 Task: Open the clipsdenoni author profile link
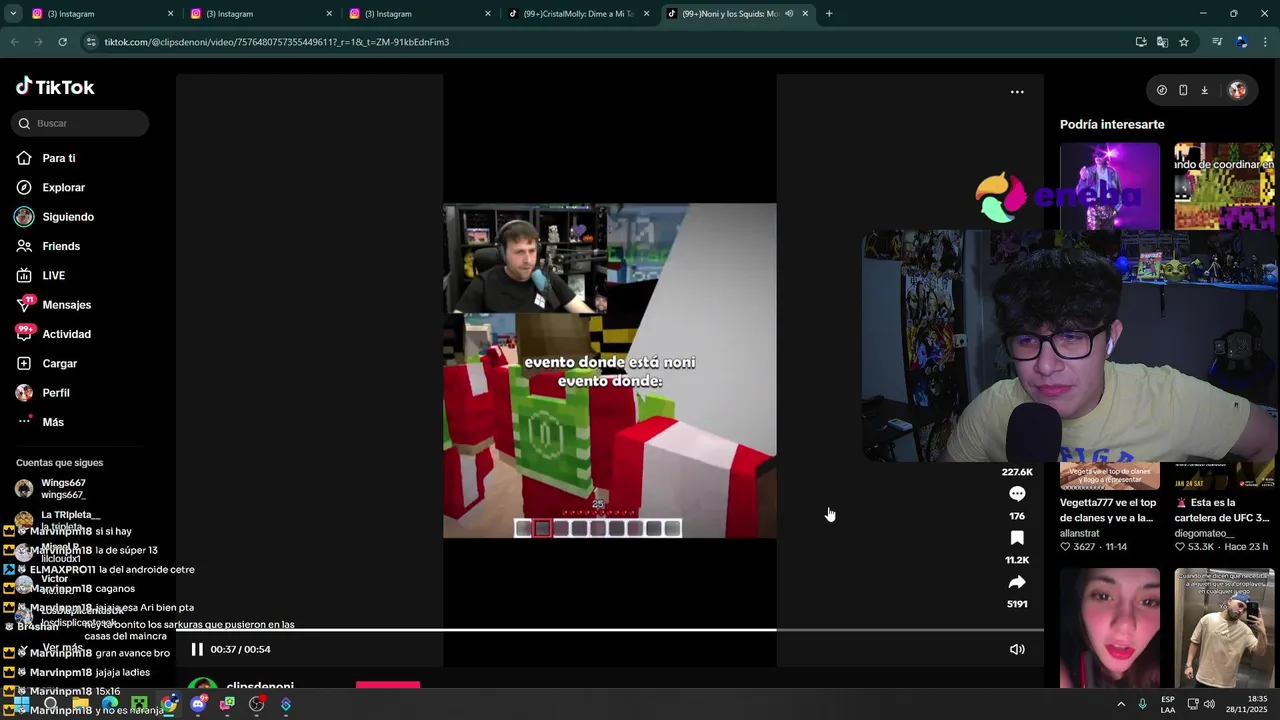coord(260,687)
